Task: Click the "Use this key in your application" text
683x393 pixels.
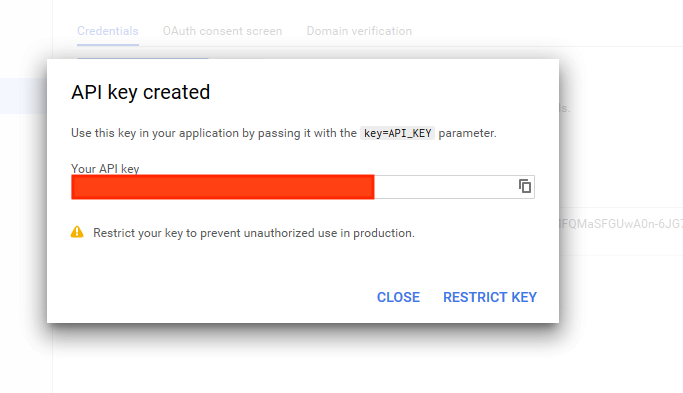Action: pyautogui.click(x=156, y=133)
